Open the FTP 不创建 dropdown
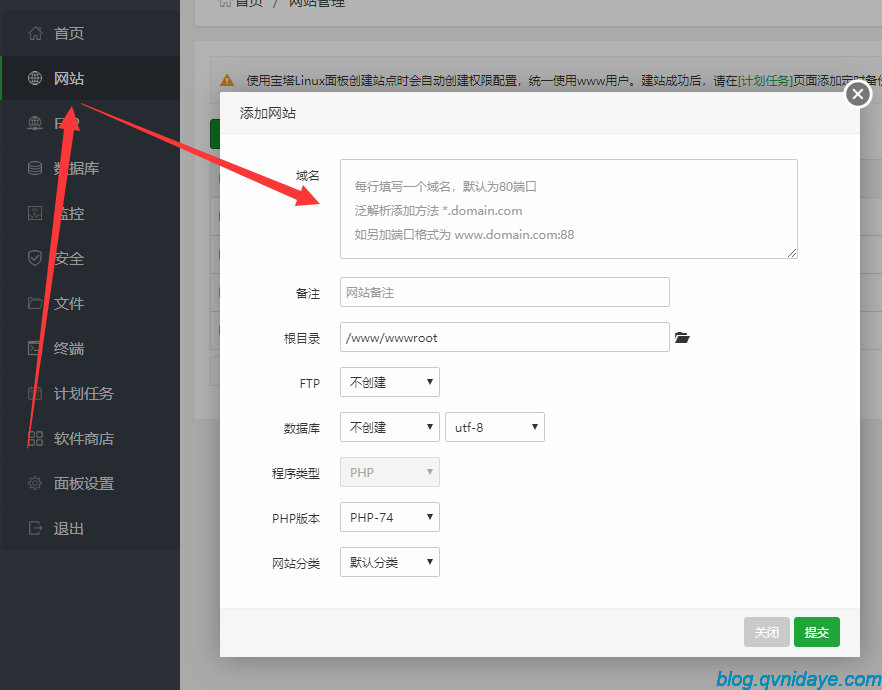 390,382
